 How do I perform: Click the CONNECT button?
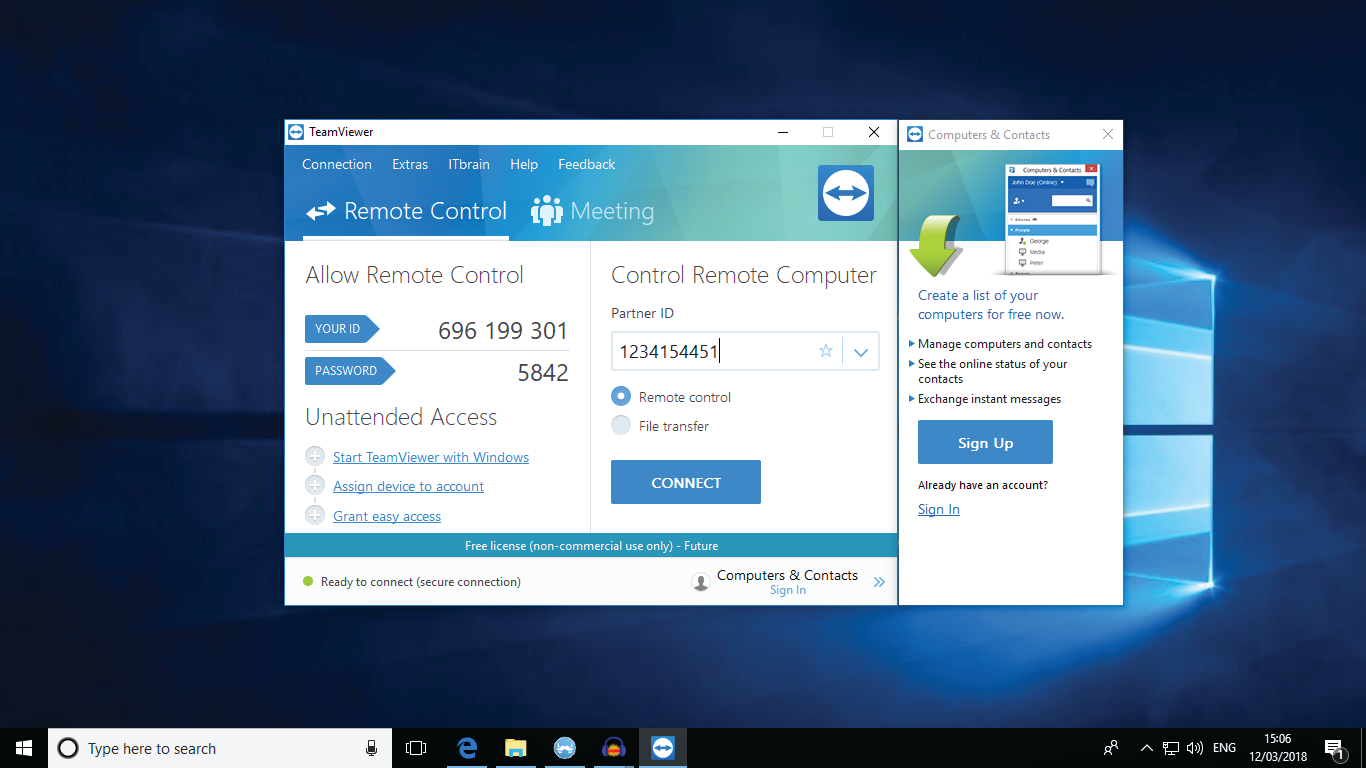pos(686,482)
